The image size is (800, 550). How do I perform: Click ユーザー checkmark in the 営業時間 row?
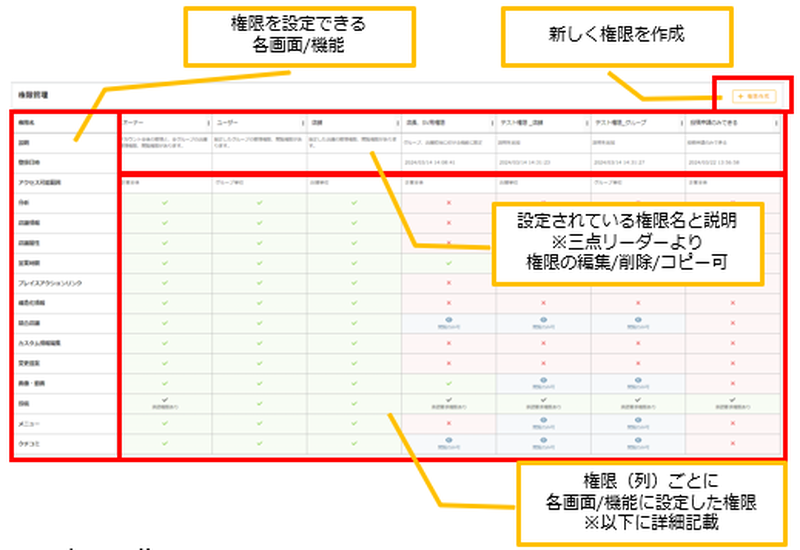click(260, 261)
